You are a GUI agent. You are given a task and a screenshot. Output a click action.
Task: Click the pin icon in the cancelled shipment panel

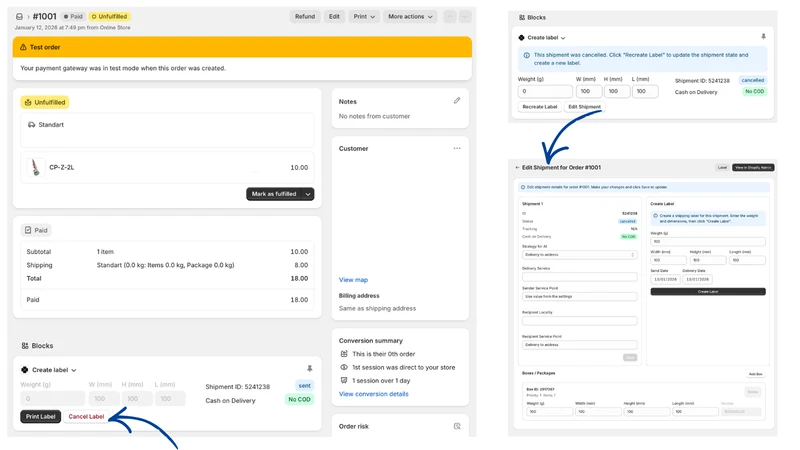click(x=763, y=37)
